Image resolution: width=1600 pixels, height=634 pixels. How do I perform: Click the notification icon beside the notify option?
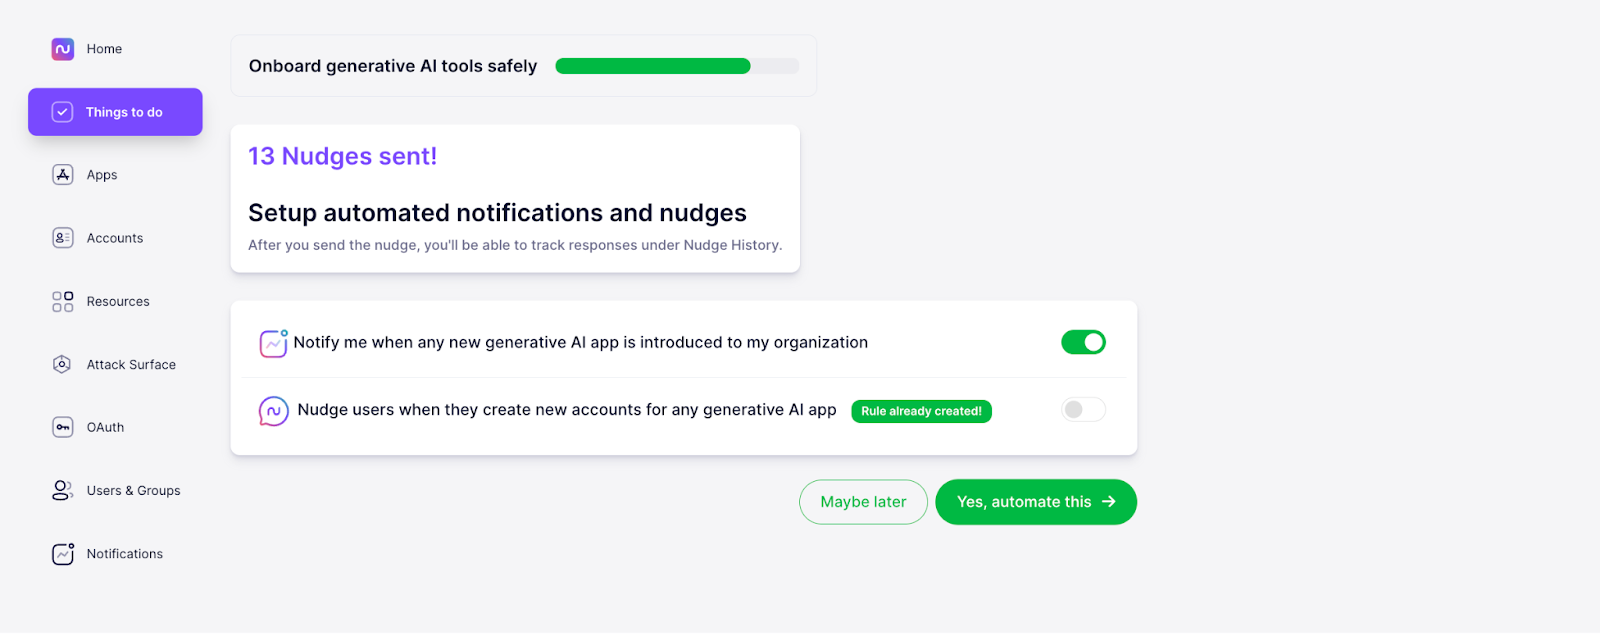click(x=271, y=342)
